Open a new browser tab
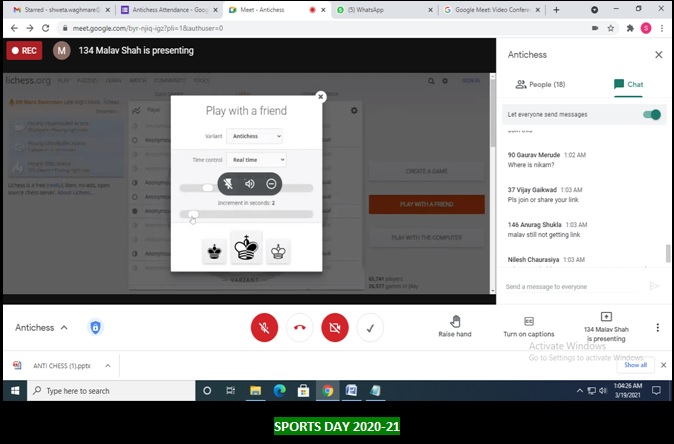The width and height of the screenshot is (674, 444). [556, 10]
